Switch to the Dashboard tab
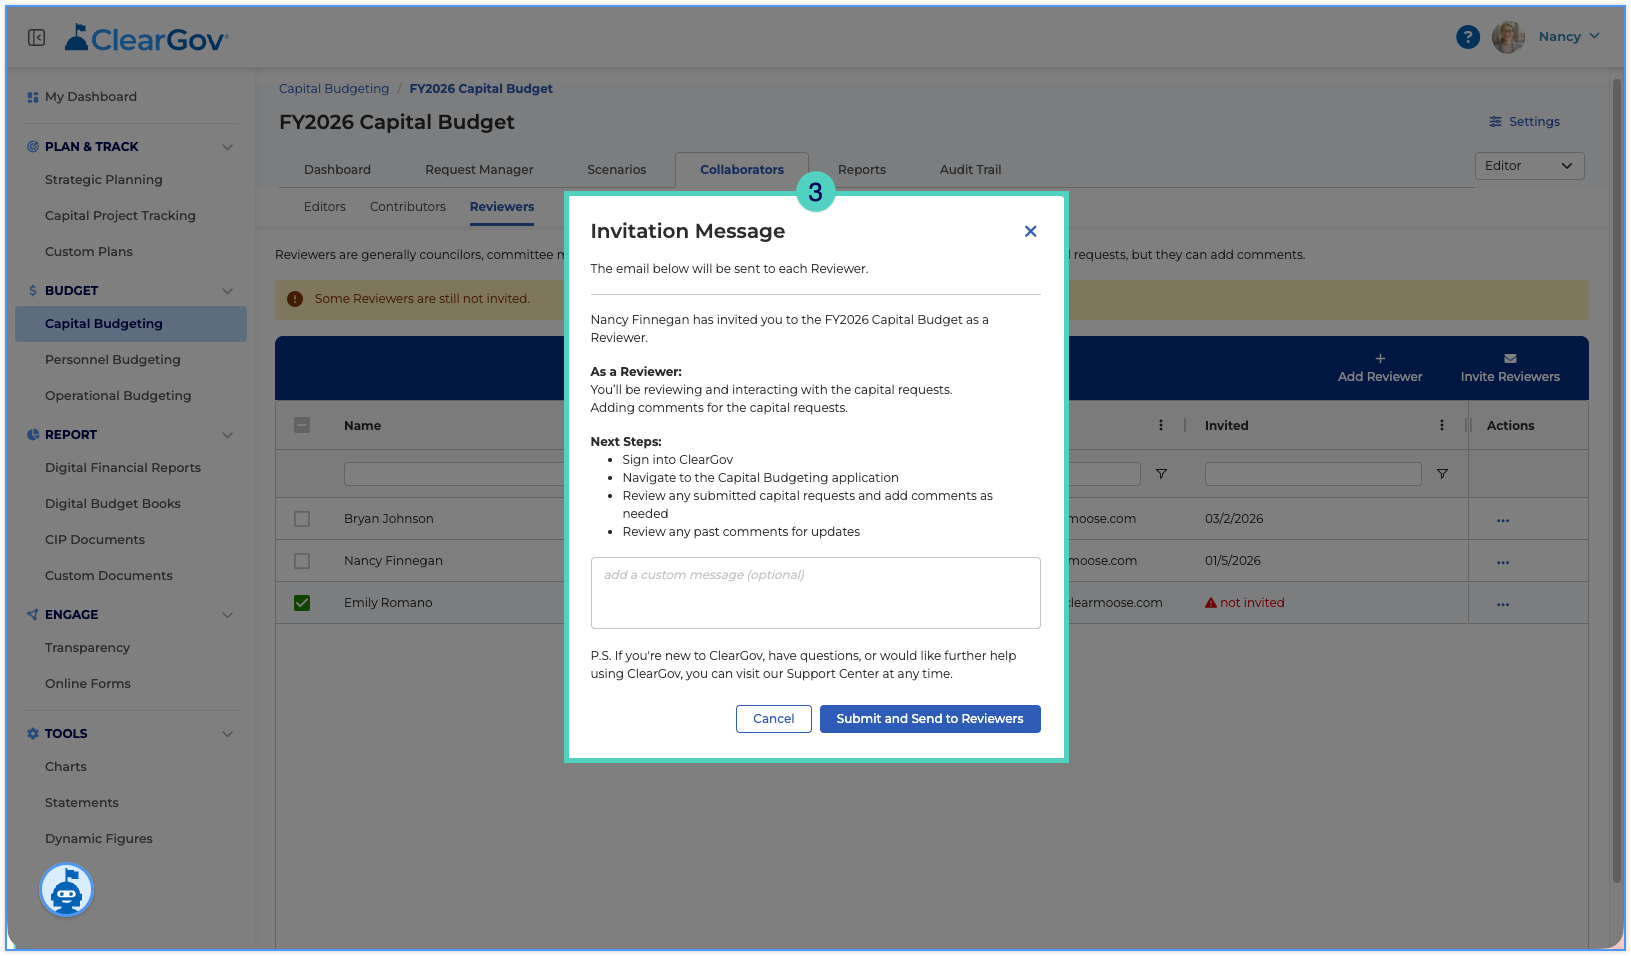The image size is (1631, 956). [337, 170]
